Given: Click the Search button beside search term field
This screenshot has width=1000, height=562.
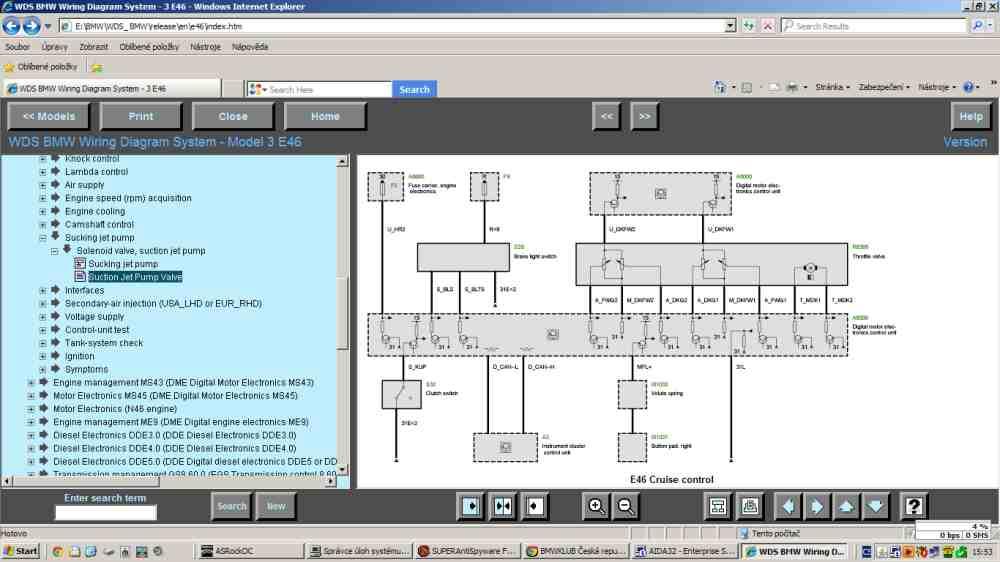Looking at the screenshot, I should 232,506.
